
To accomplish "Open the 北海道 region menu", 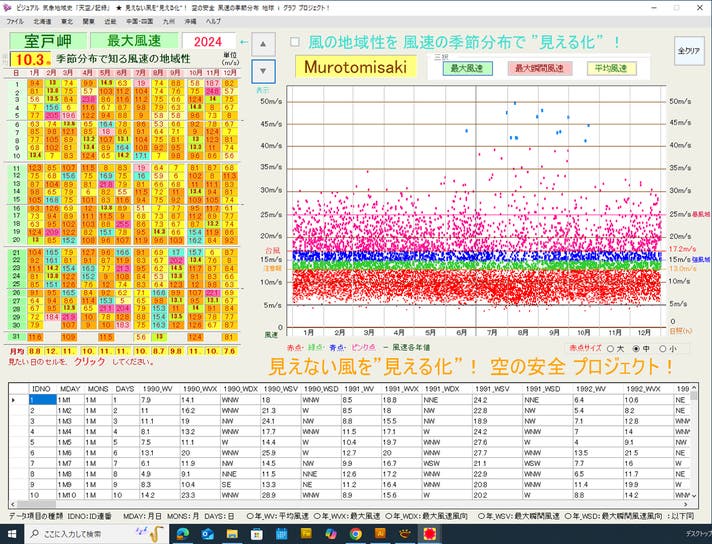I will click(43, 21).
